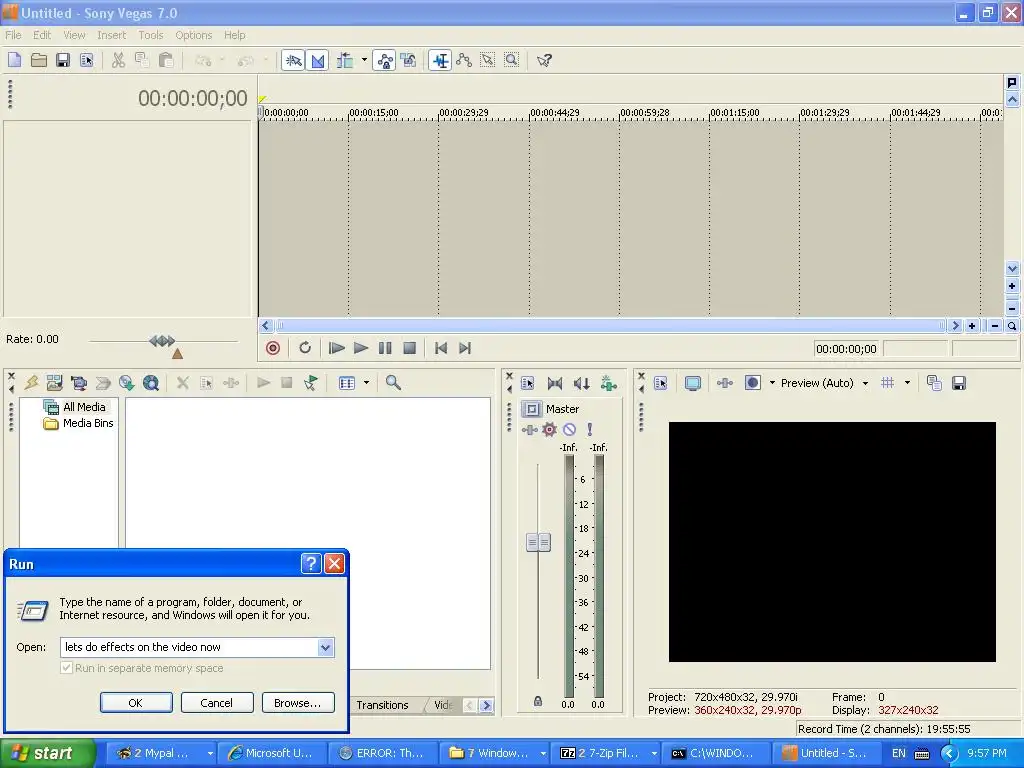Click Go to Start transport button
Screen dimensions: 1024x768
pyautogui.click(x=441, y=348)
